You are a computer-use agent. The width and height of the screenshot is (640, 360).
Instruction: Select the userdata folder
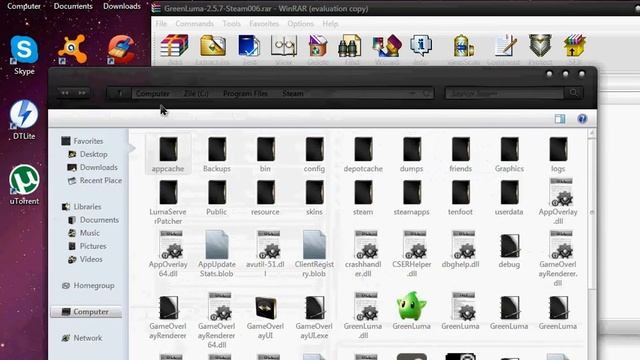point(509,198)
